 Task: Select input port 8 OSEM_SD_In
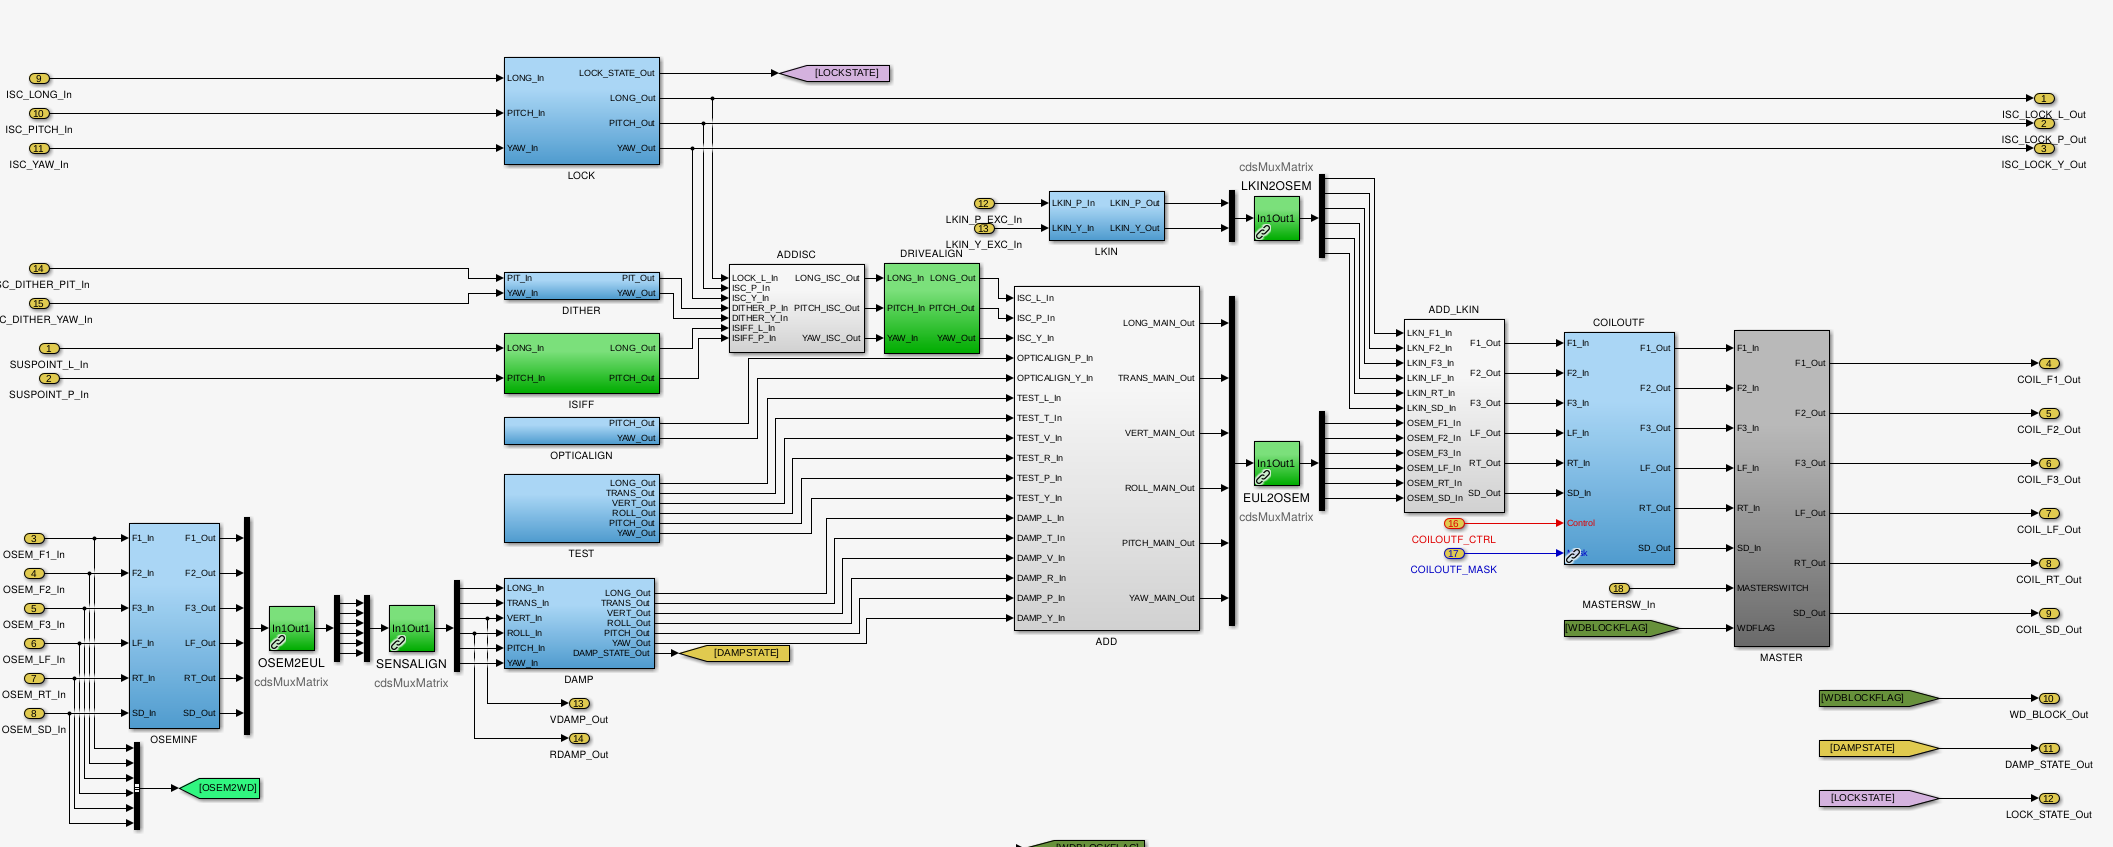coord(34,713)
